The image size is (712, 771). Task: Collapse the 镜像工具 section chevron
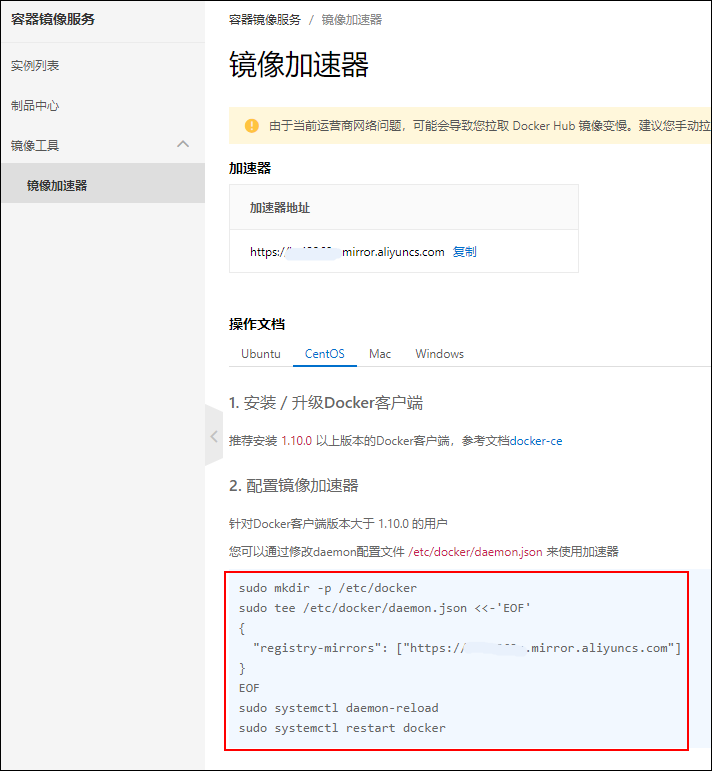(183, 144)
